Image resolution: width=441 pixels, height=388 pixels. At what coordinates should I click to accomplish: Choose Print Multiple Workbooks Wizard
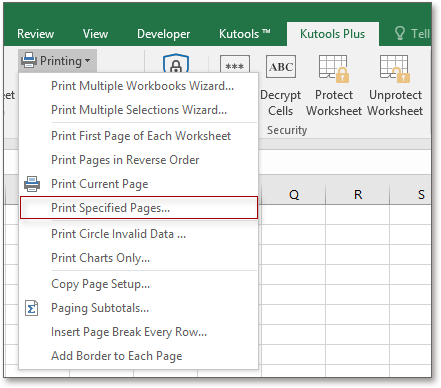click(x=139, y=86)
